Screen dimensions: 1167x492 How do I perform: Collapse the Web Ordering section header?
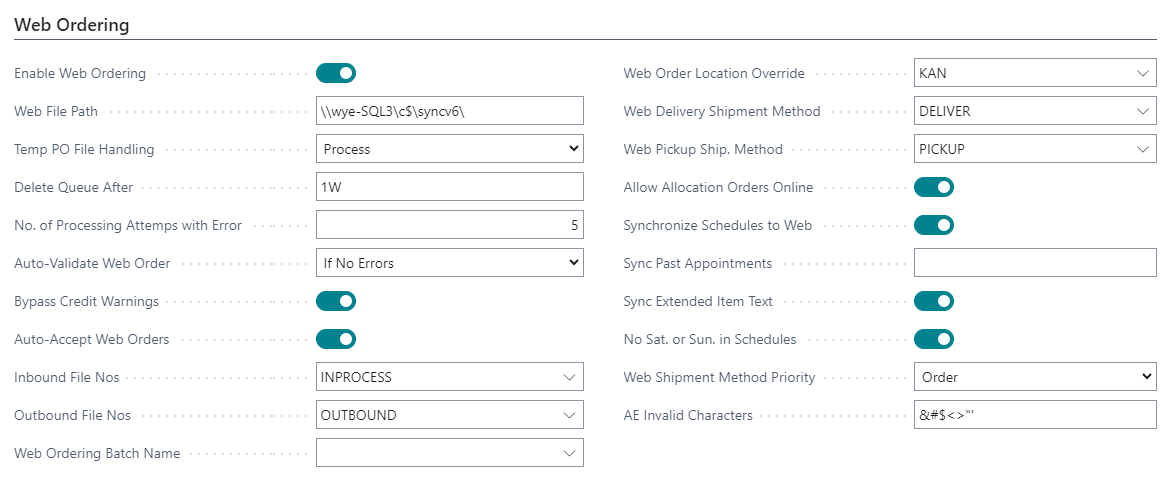pos(72,25)
